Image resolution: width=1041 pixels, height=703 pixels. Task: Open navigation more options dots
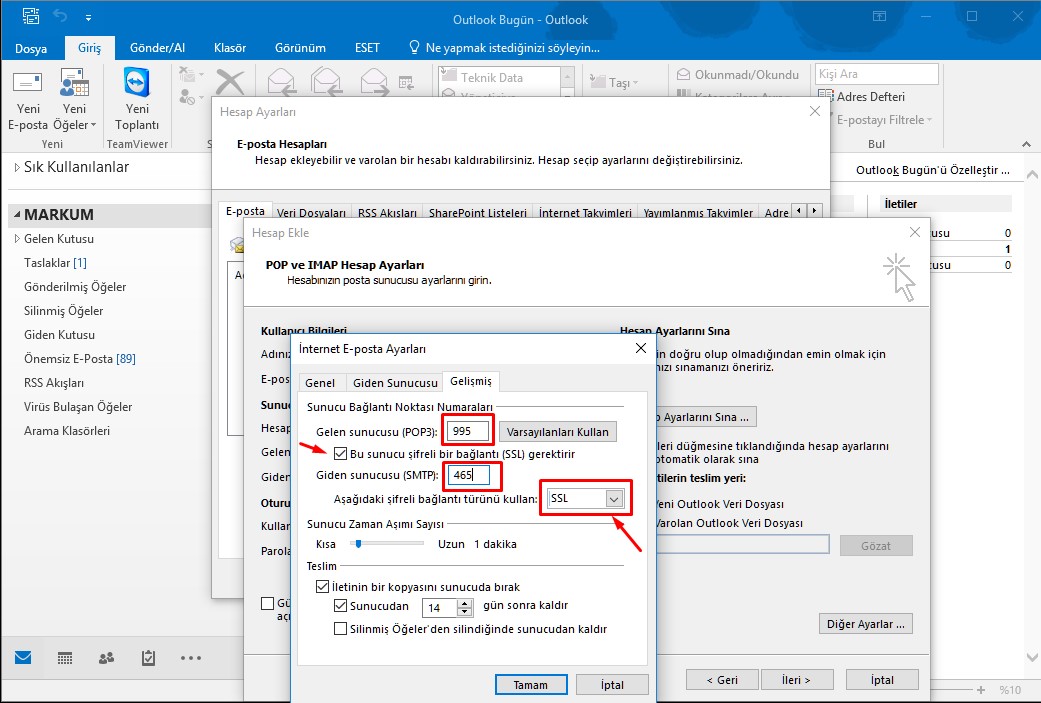[191, 658]
